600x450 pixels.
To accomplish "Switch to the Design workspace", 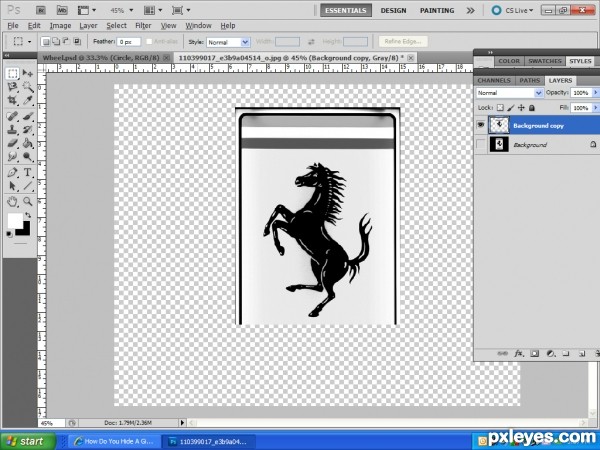I will tap(393, 10).
